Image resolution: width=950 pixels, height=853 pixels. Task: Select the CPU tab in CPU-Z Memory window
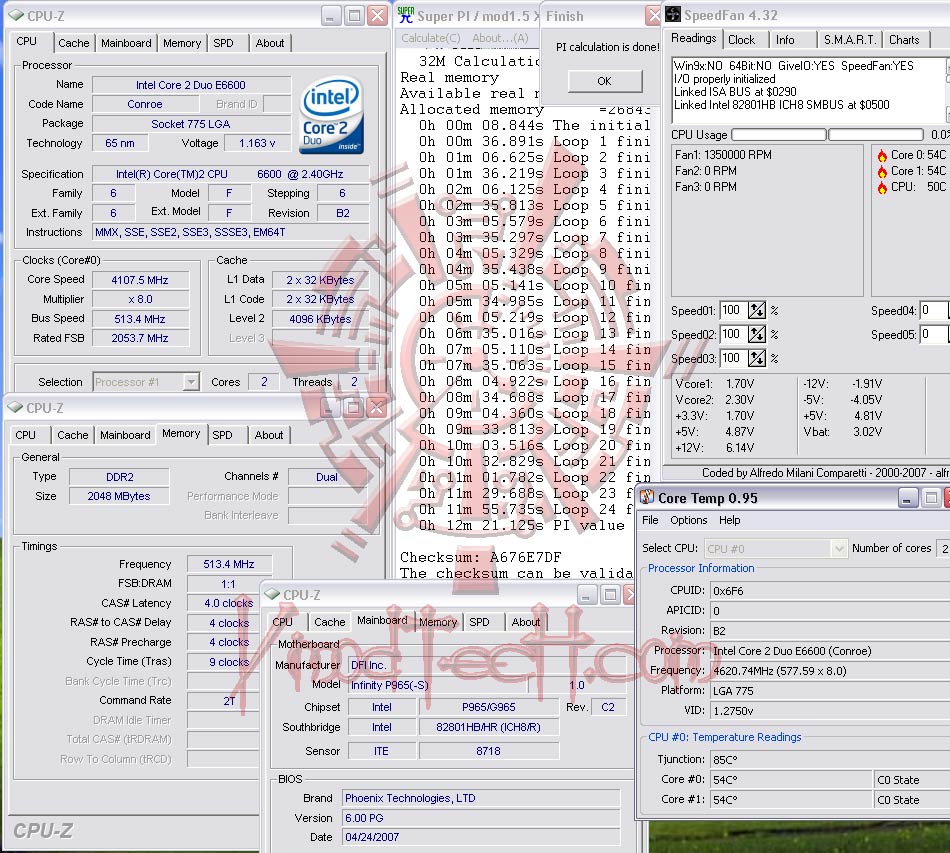click(25, 435)
